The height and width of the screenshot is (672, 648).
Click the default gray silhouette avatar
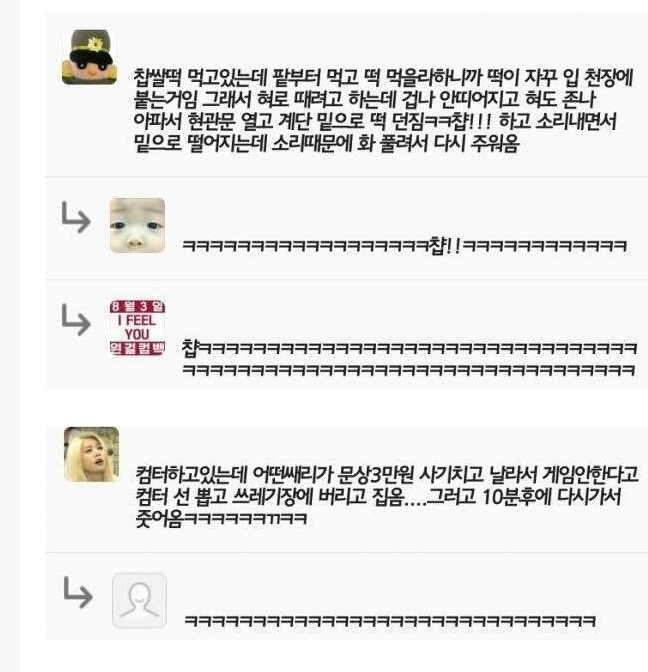[x=139, y=600]
